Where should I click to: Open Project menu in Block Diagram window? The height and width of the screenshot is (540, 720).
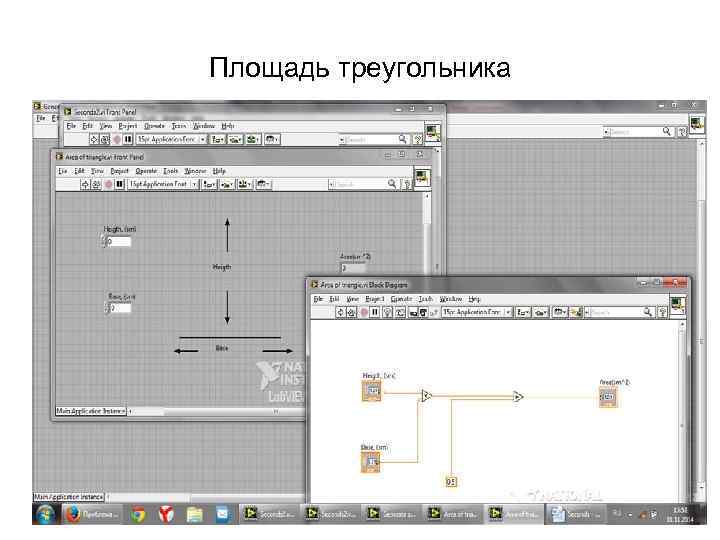pos(375,299)
